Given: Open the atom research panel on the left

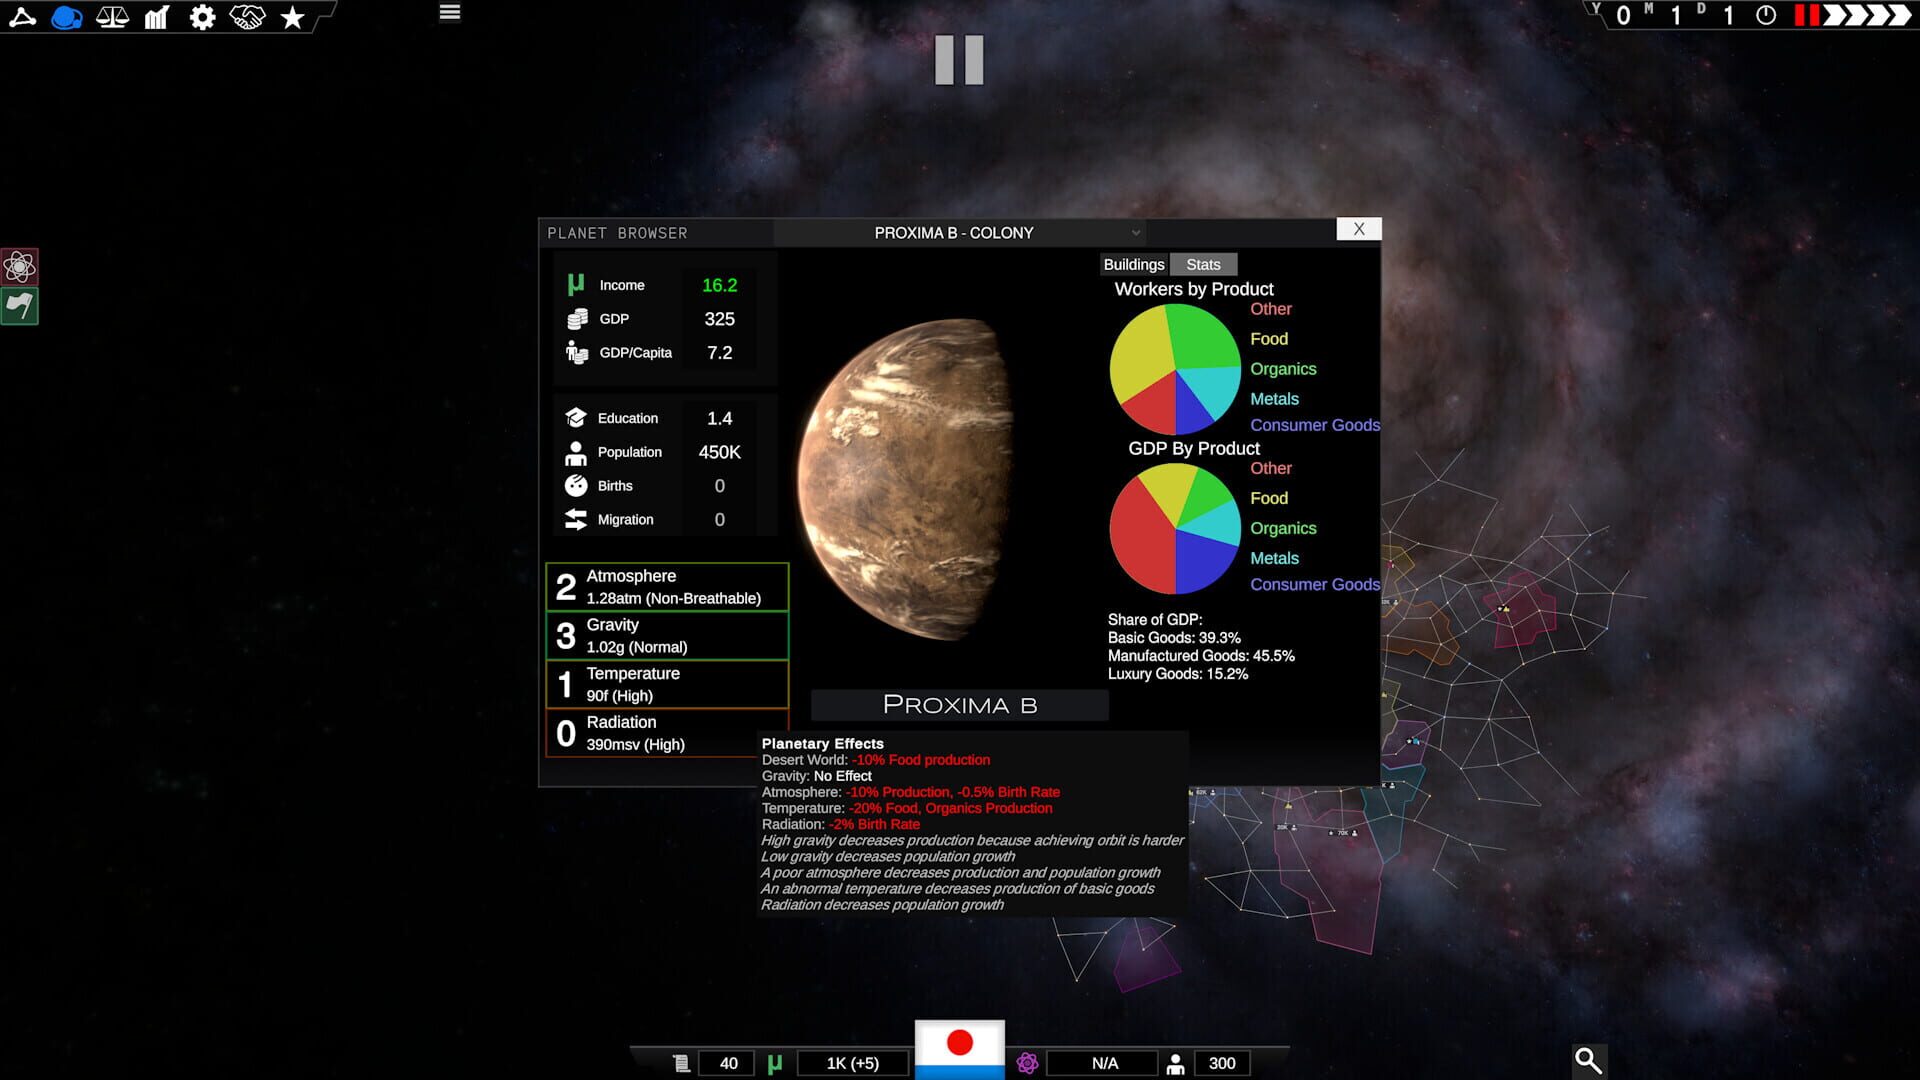Looking at the screenshot, I should (x=19, y=267).
